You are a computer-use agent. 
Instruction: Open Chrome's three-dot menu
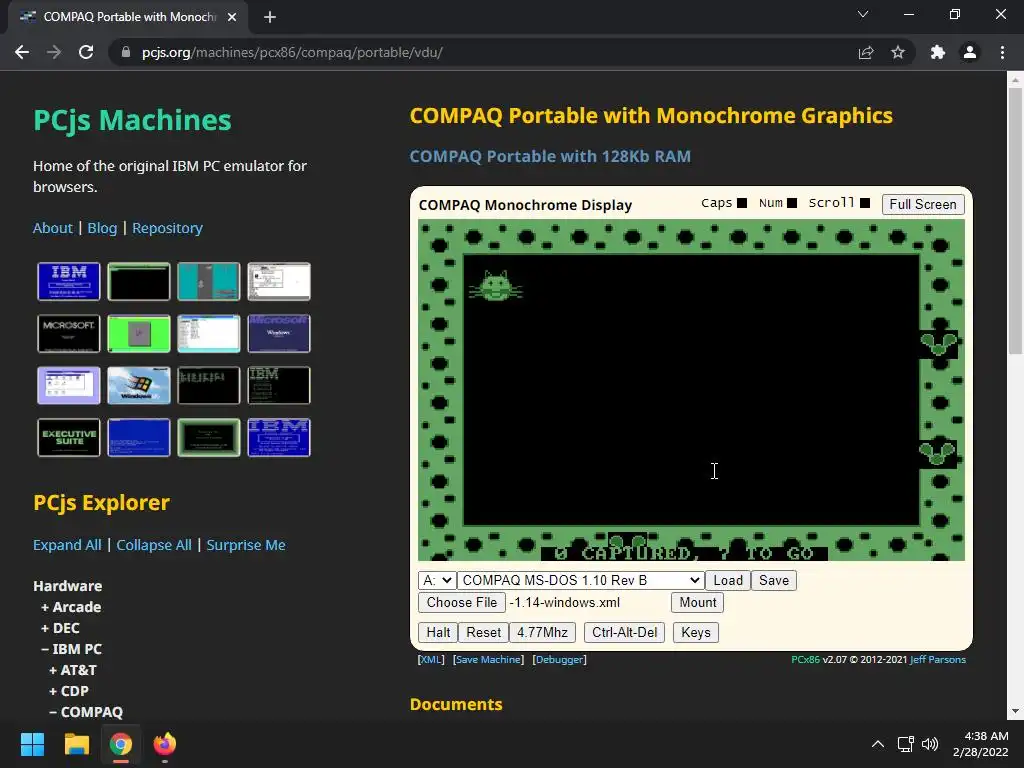coord(1002,52)
